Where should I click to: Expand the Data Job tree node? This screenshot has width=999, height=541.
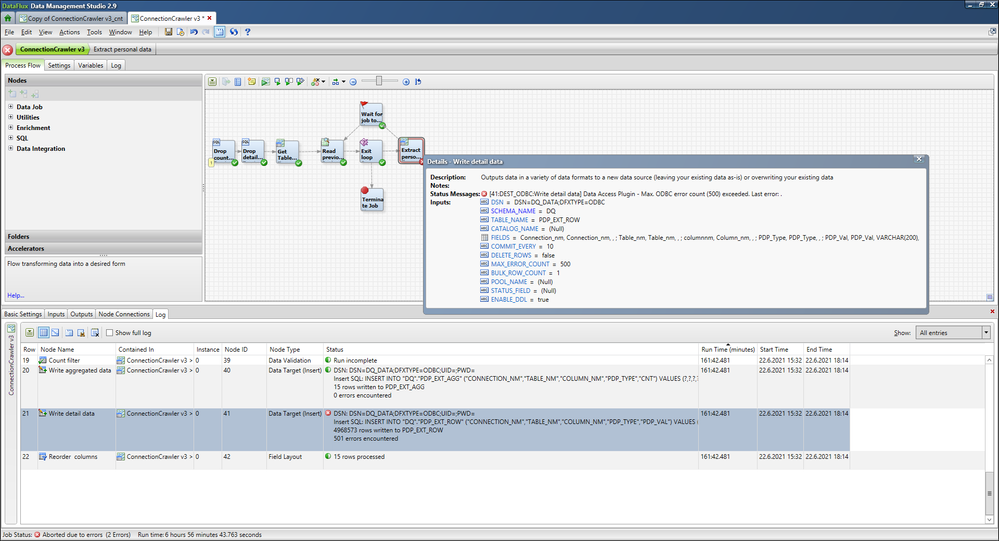pos(11,107)
